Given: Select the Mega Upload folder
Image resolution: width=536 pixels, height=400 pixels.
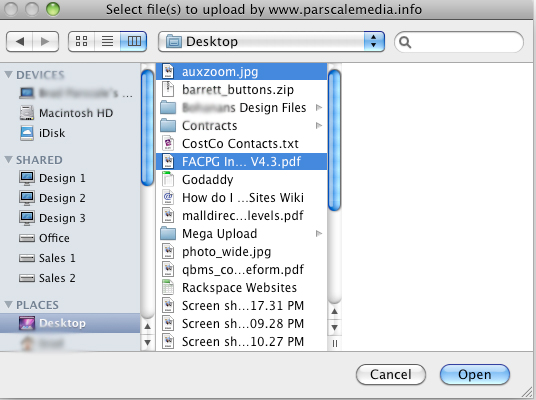Looking at the screenshot, I should (x=241, y=234).
